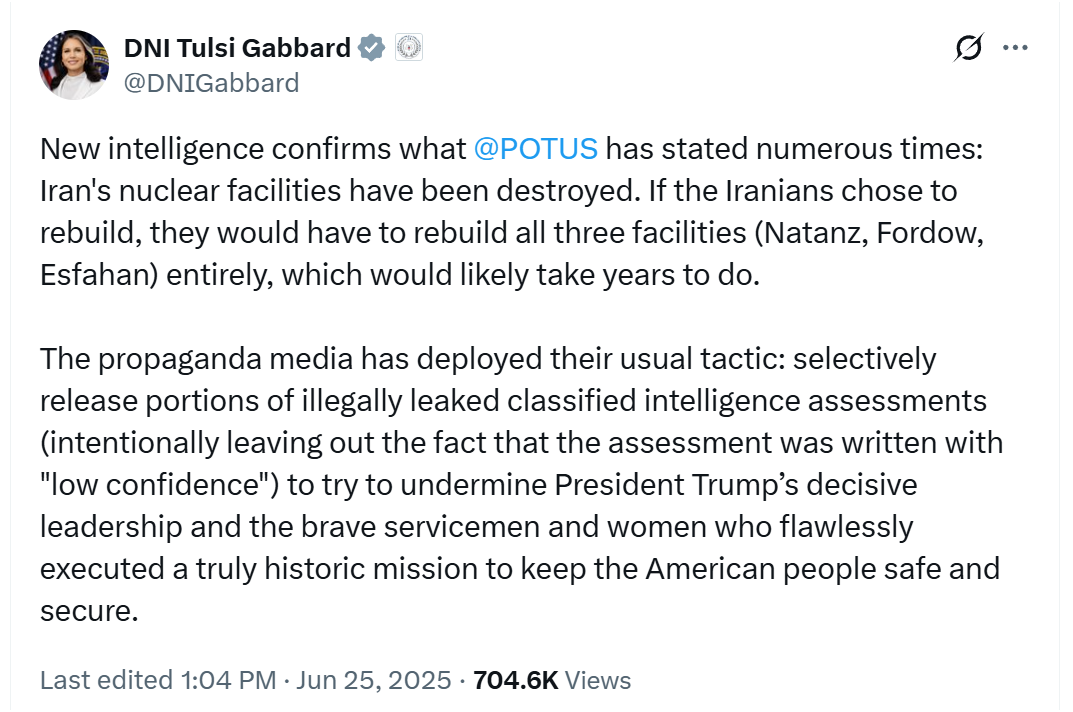This screenshot has width=1073, height=712.
Task: Open the 704.6K view count
Action: click(515, 681)
